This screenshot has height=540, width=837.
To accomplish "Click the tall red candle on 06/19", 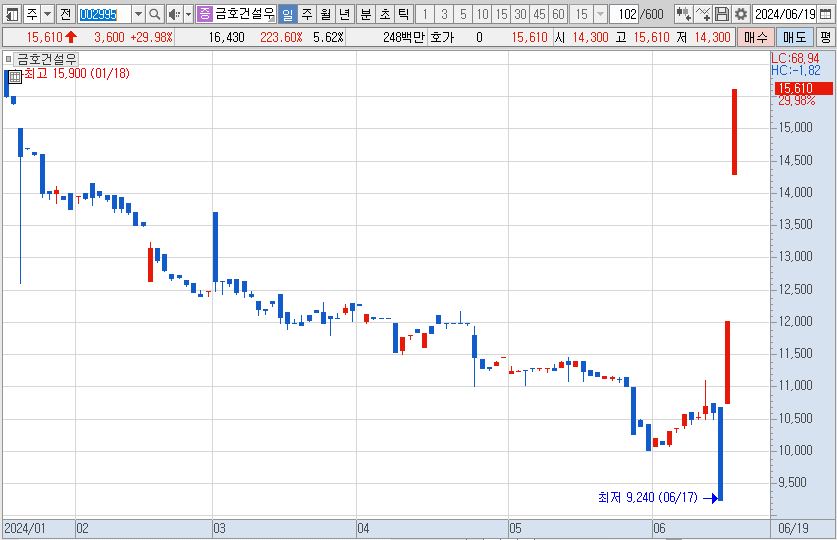I will point(735,132).
